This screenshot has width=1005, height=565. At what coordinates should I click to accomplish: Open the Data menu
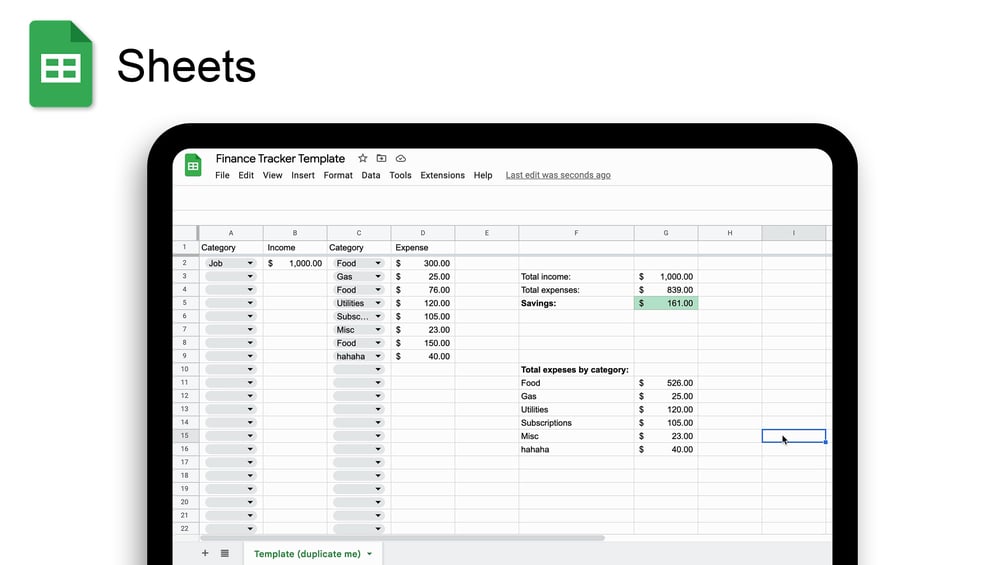370,175
